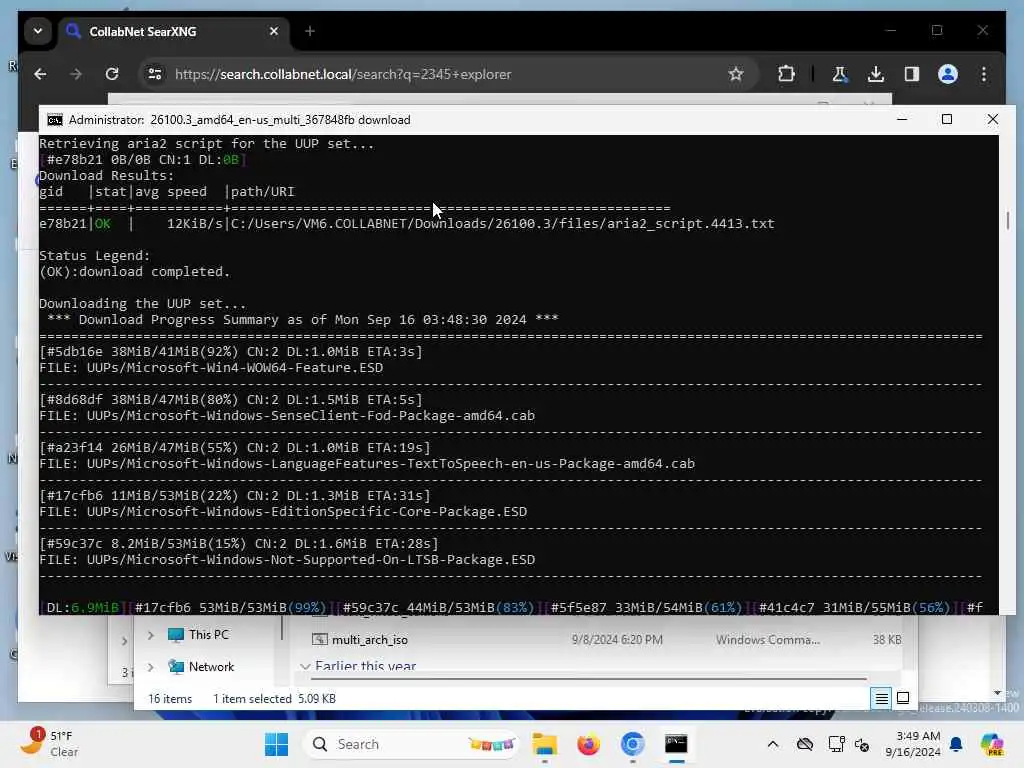Close the CollabNet SearXNG tab

(274, 31)
